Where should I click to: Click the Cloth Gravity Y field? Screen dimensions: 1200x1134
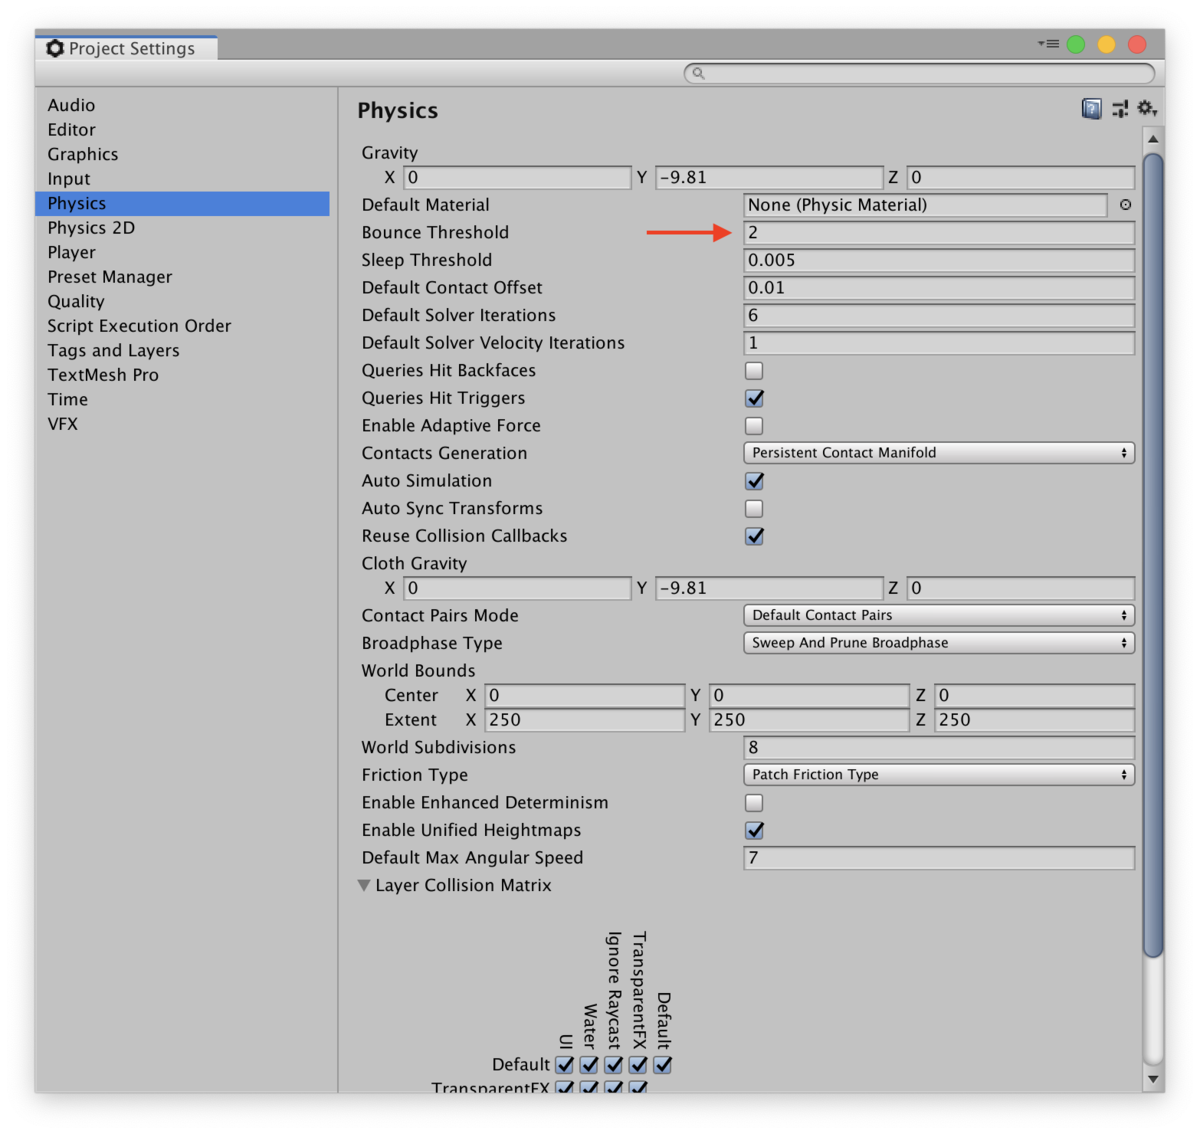pos(769,589)
